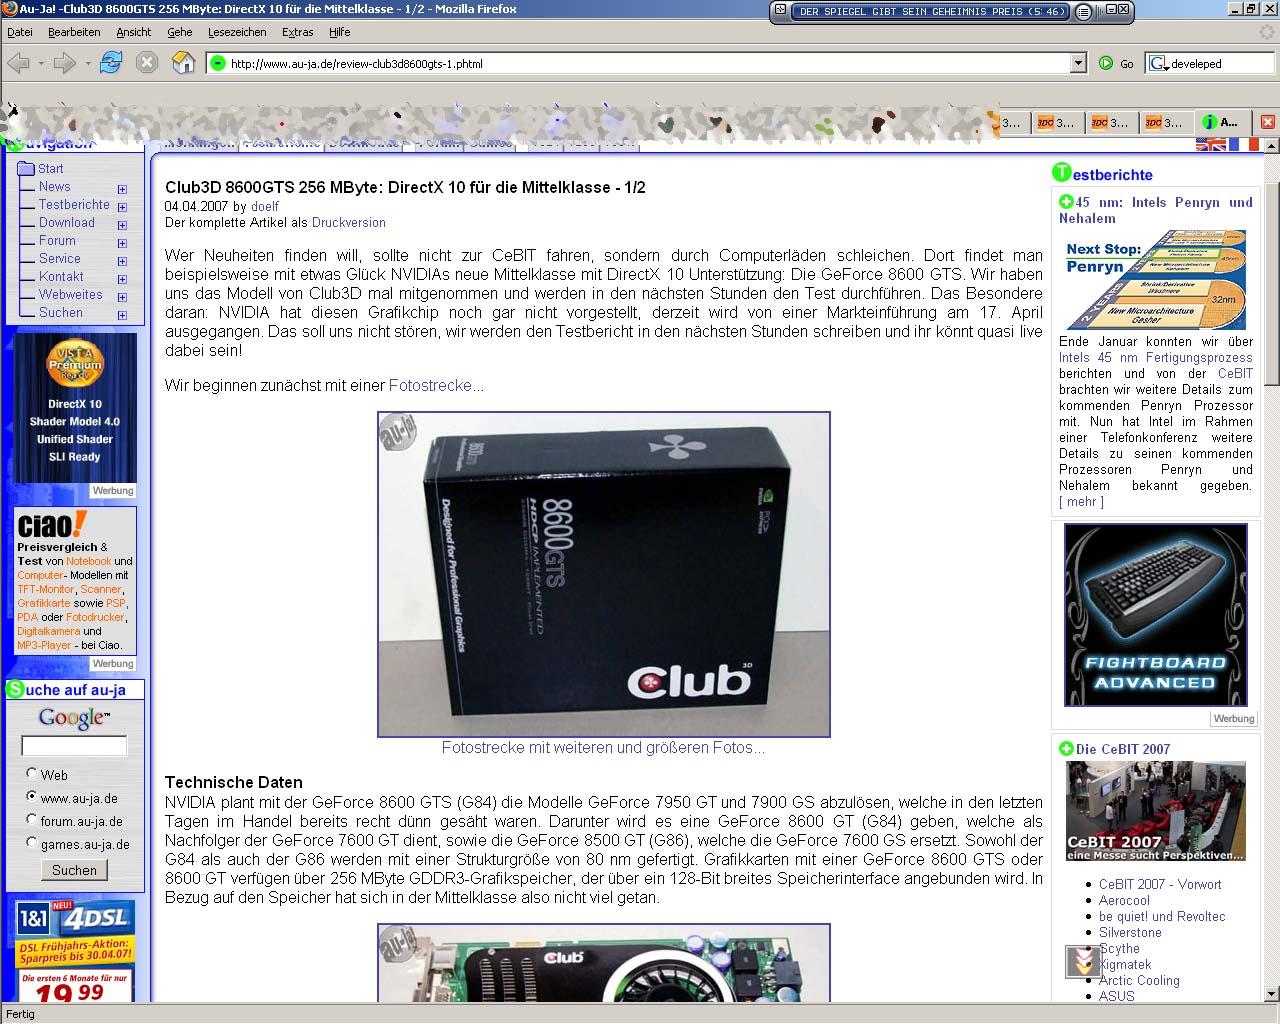Select the games.au-ja.de radio button

pos(32,842)
